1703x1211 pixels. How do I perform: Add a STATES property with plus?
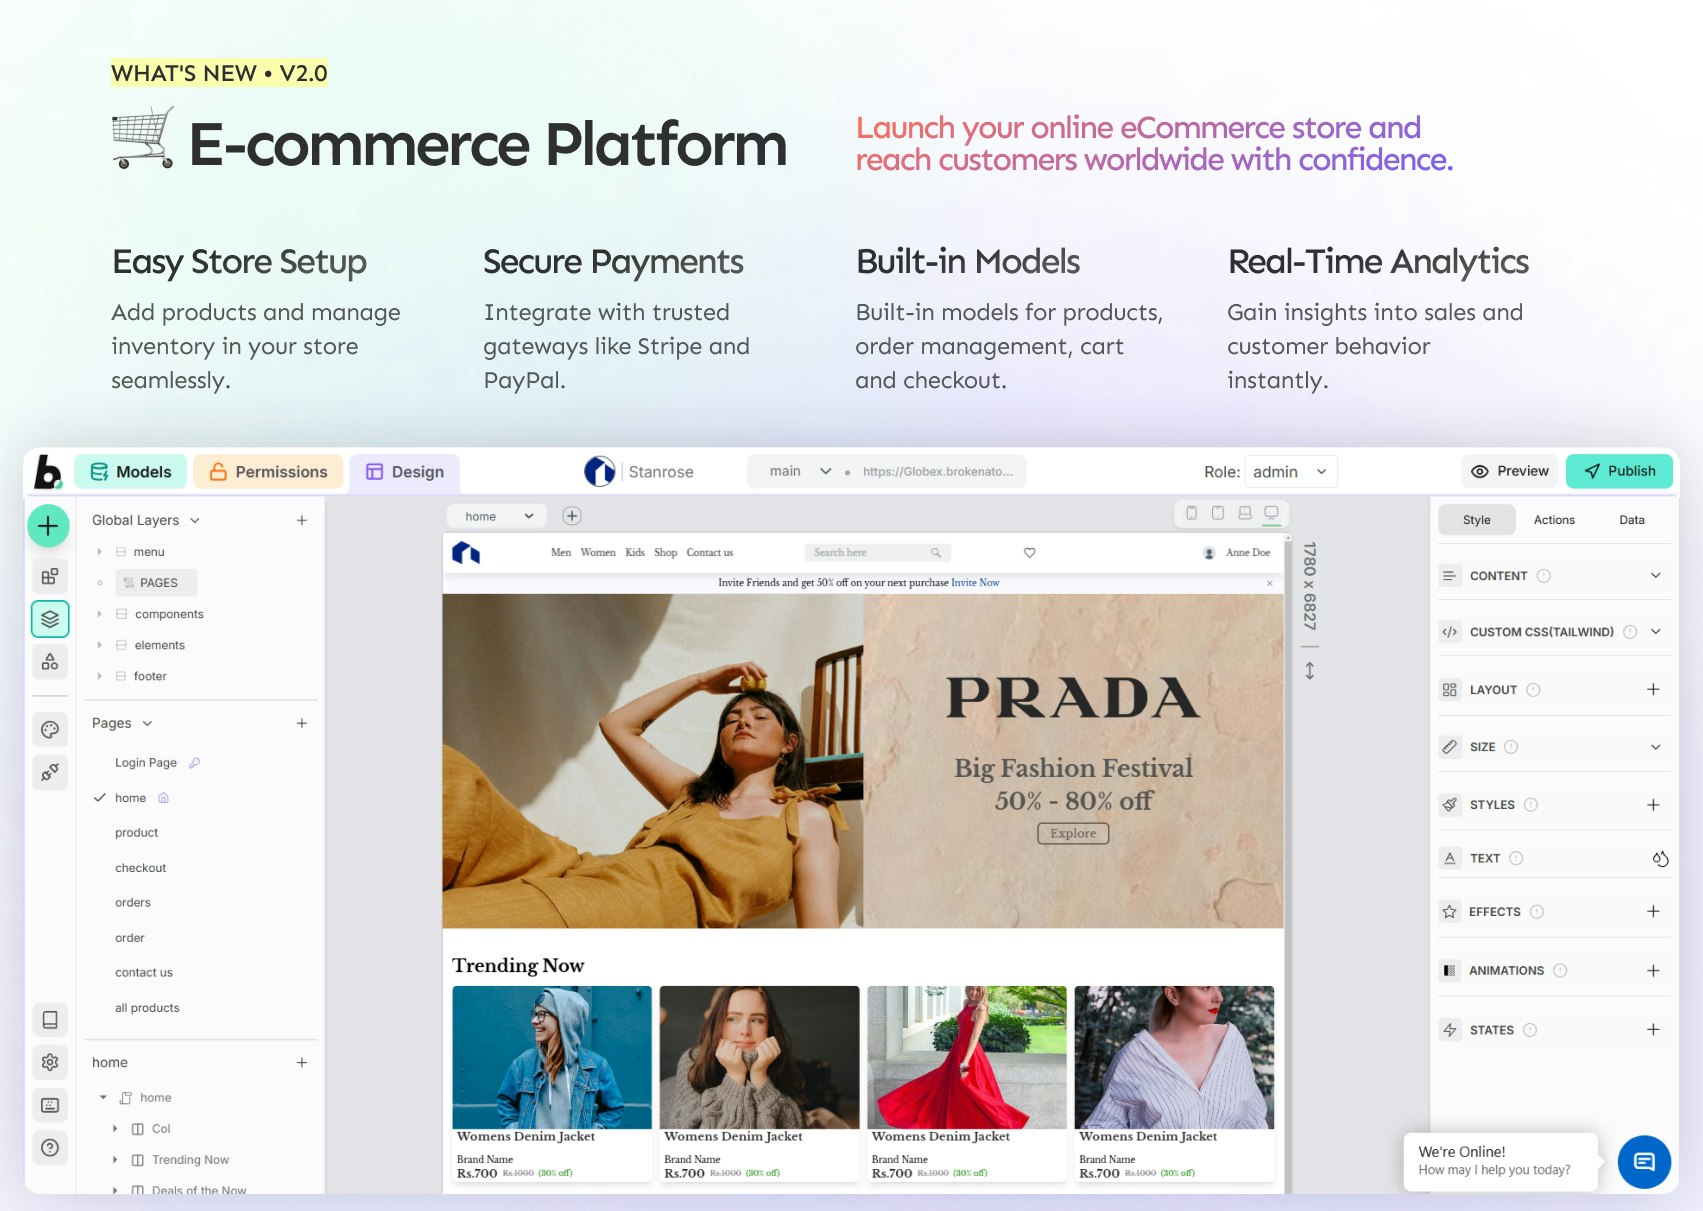click(x=1654, y=1030)
